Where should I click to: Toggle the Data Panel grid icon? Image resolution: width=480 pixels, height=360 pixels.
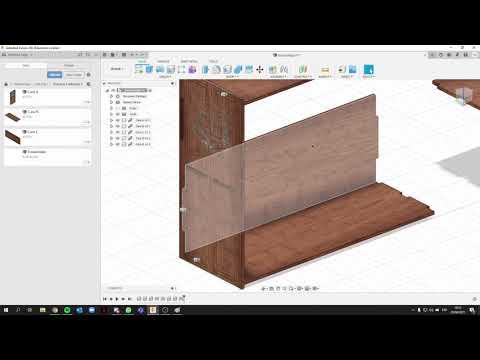(105, 54)
